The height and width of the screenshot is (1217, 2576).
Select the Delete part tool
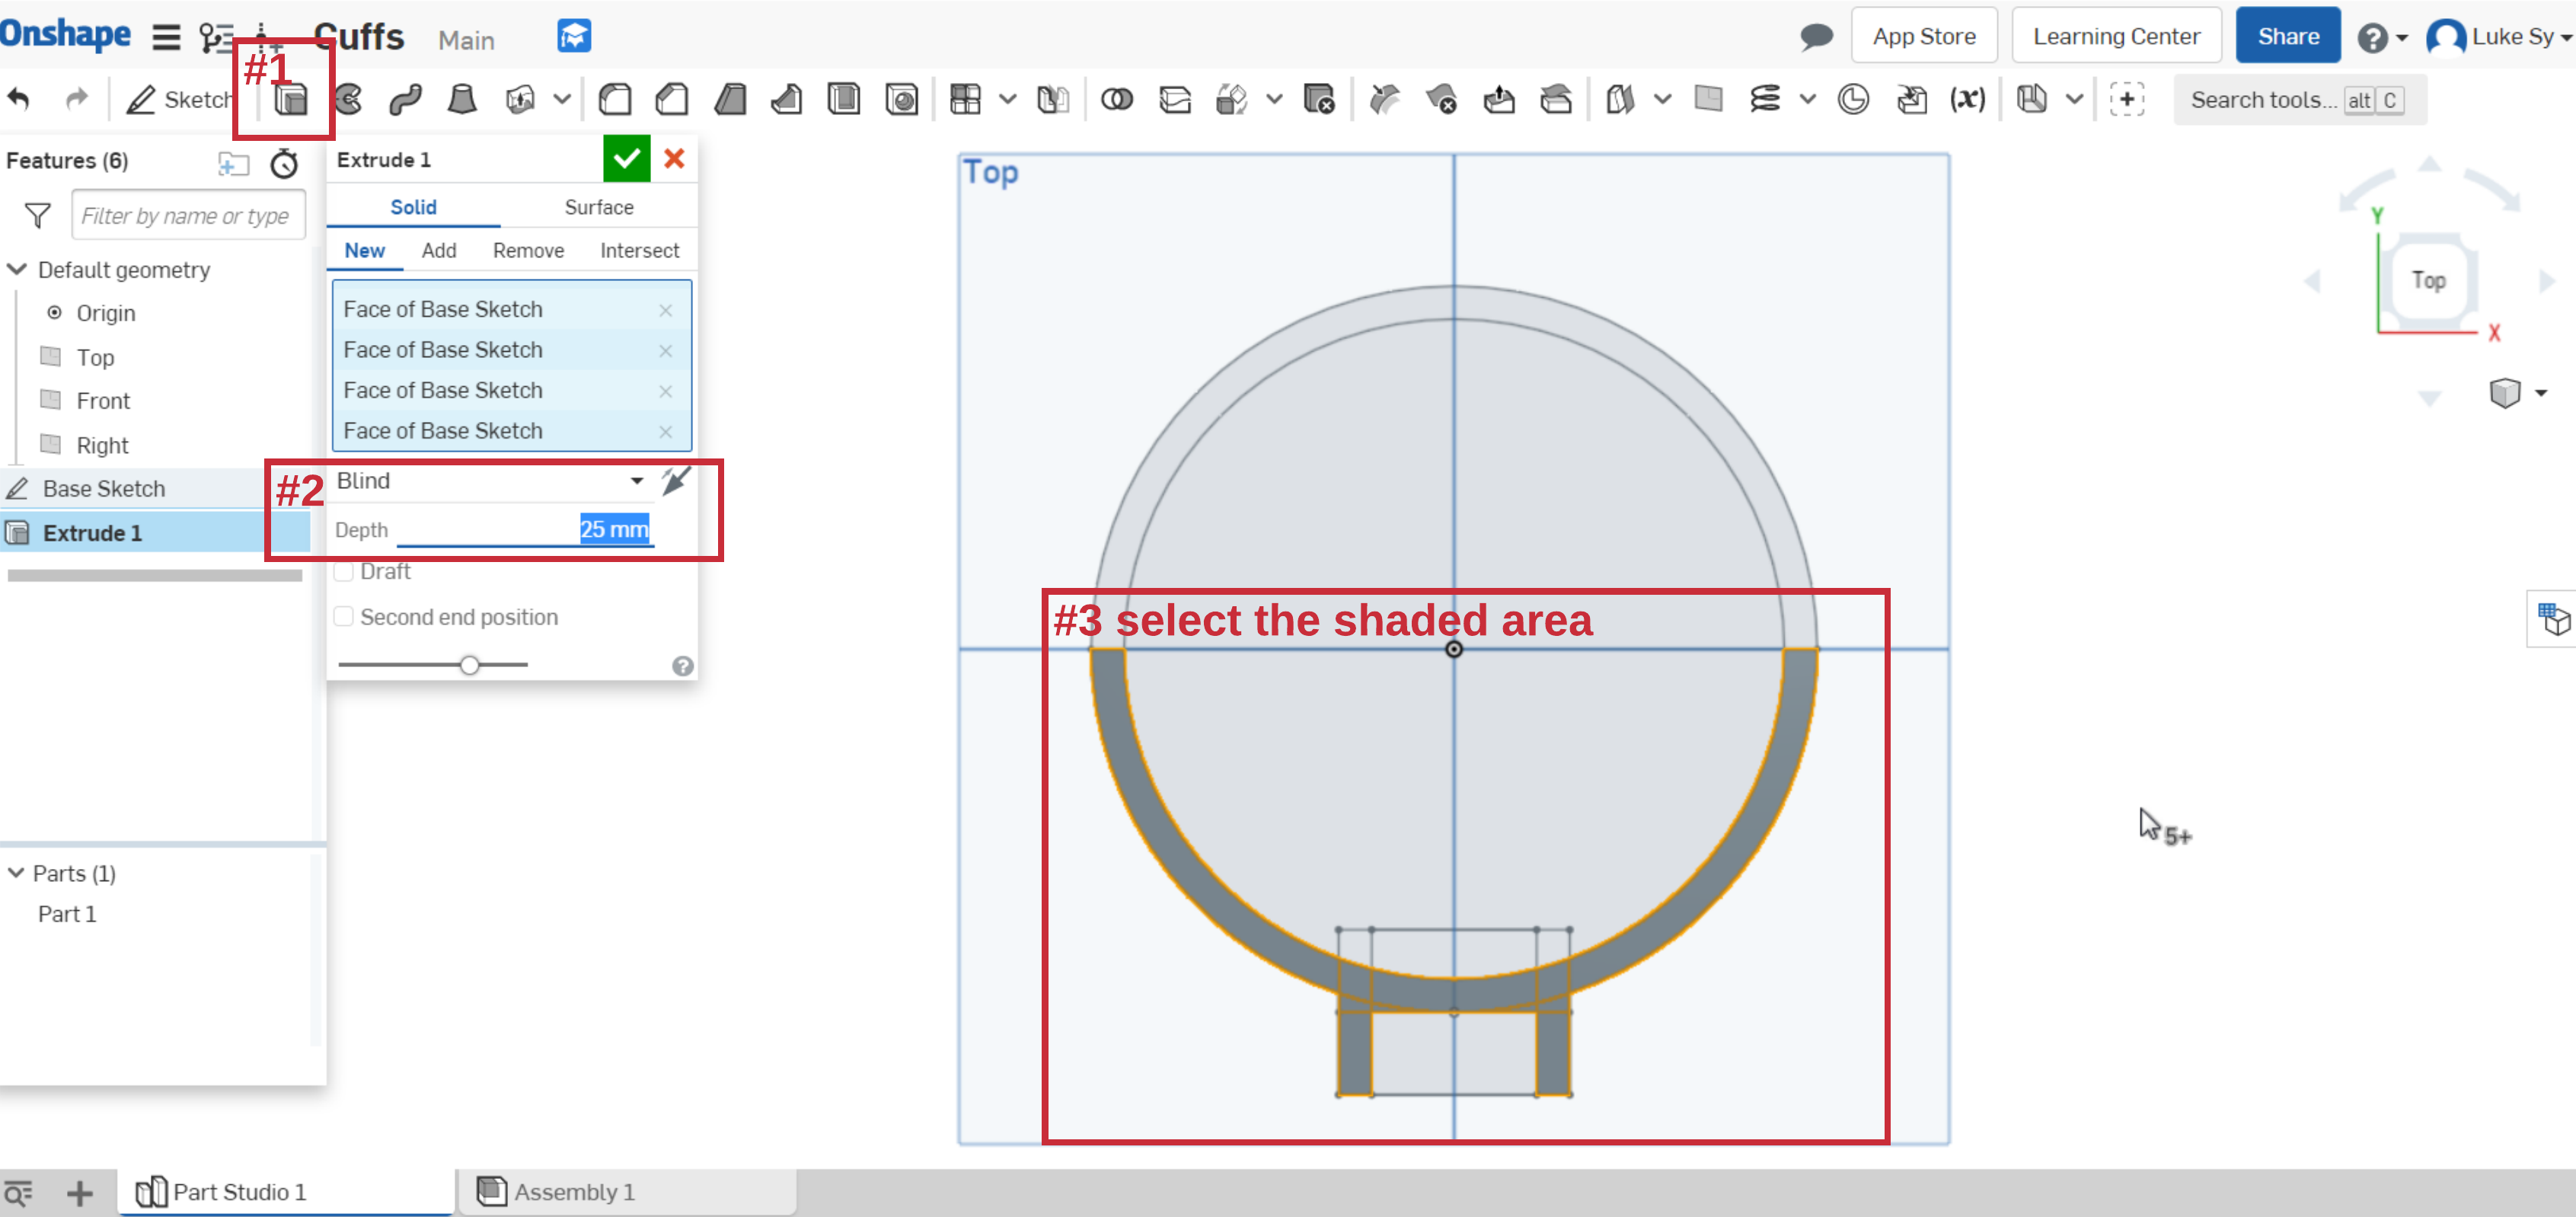(1319, 99)
